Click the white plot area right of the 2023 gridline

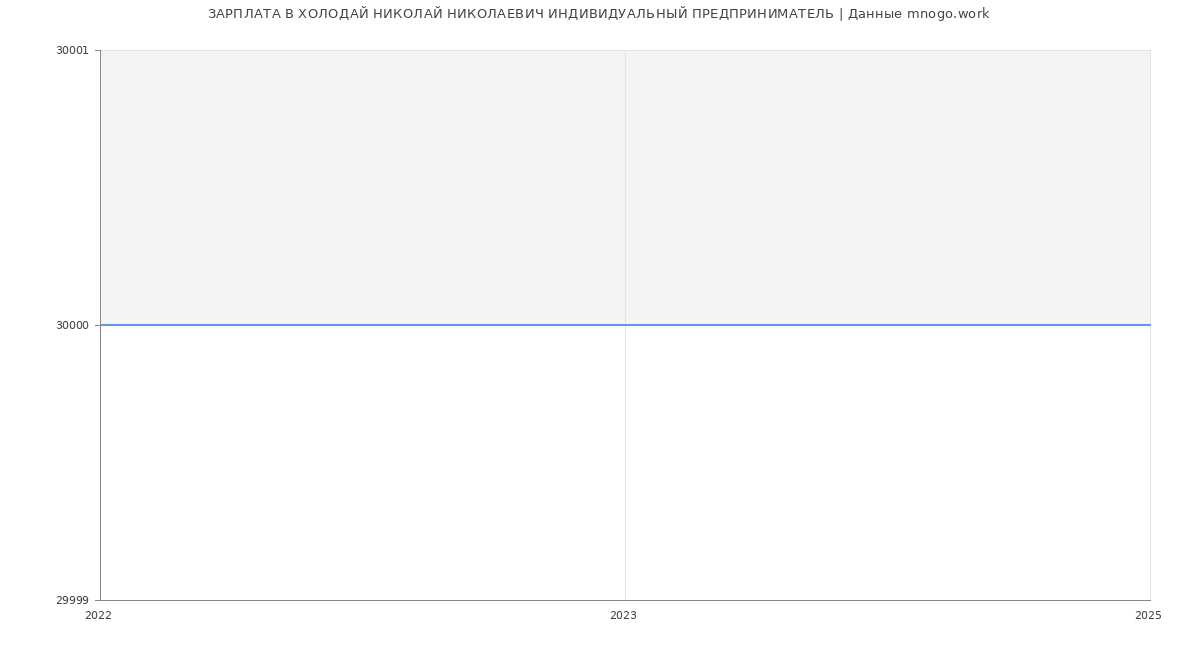pos(890,462)
